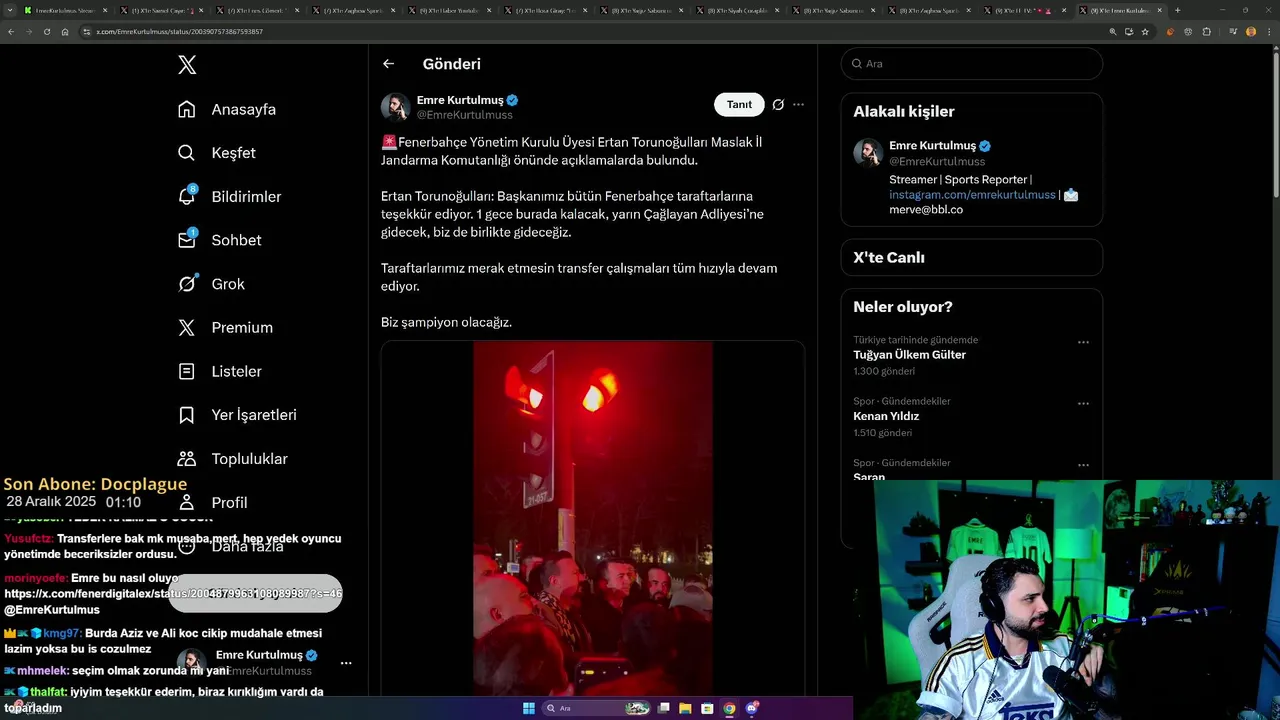Click the Listeler icon

(187, 371)
